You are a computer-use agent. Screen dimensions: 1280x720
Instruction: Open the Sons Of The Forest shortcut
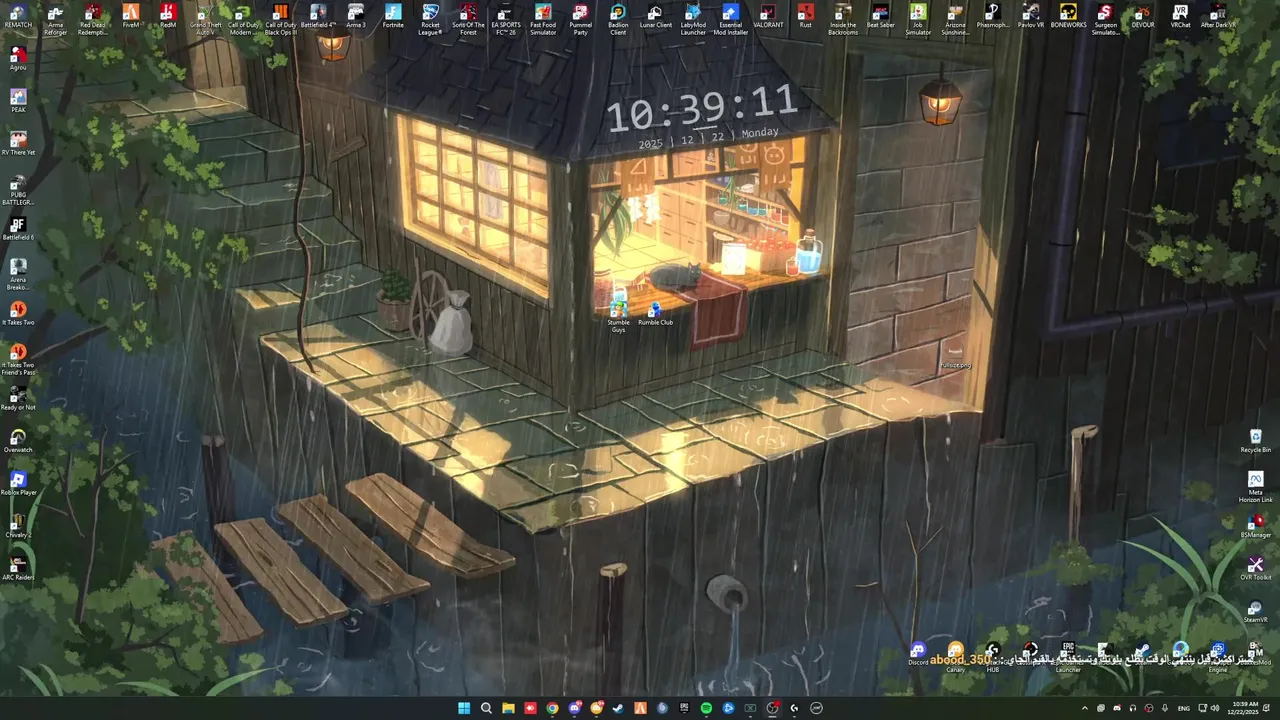[468, 19]
